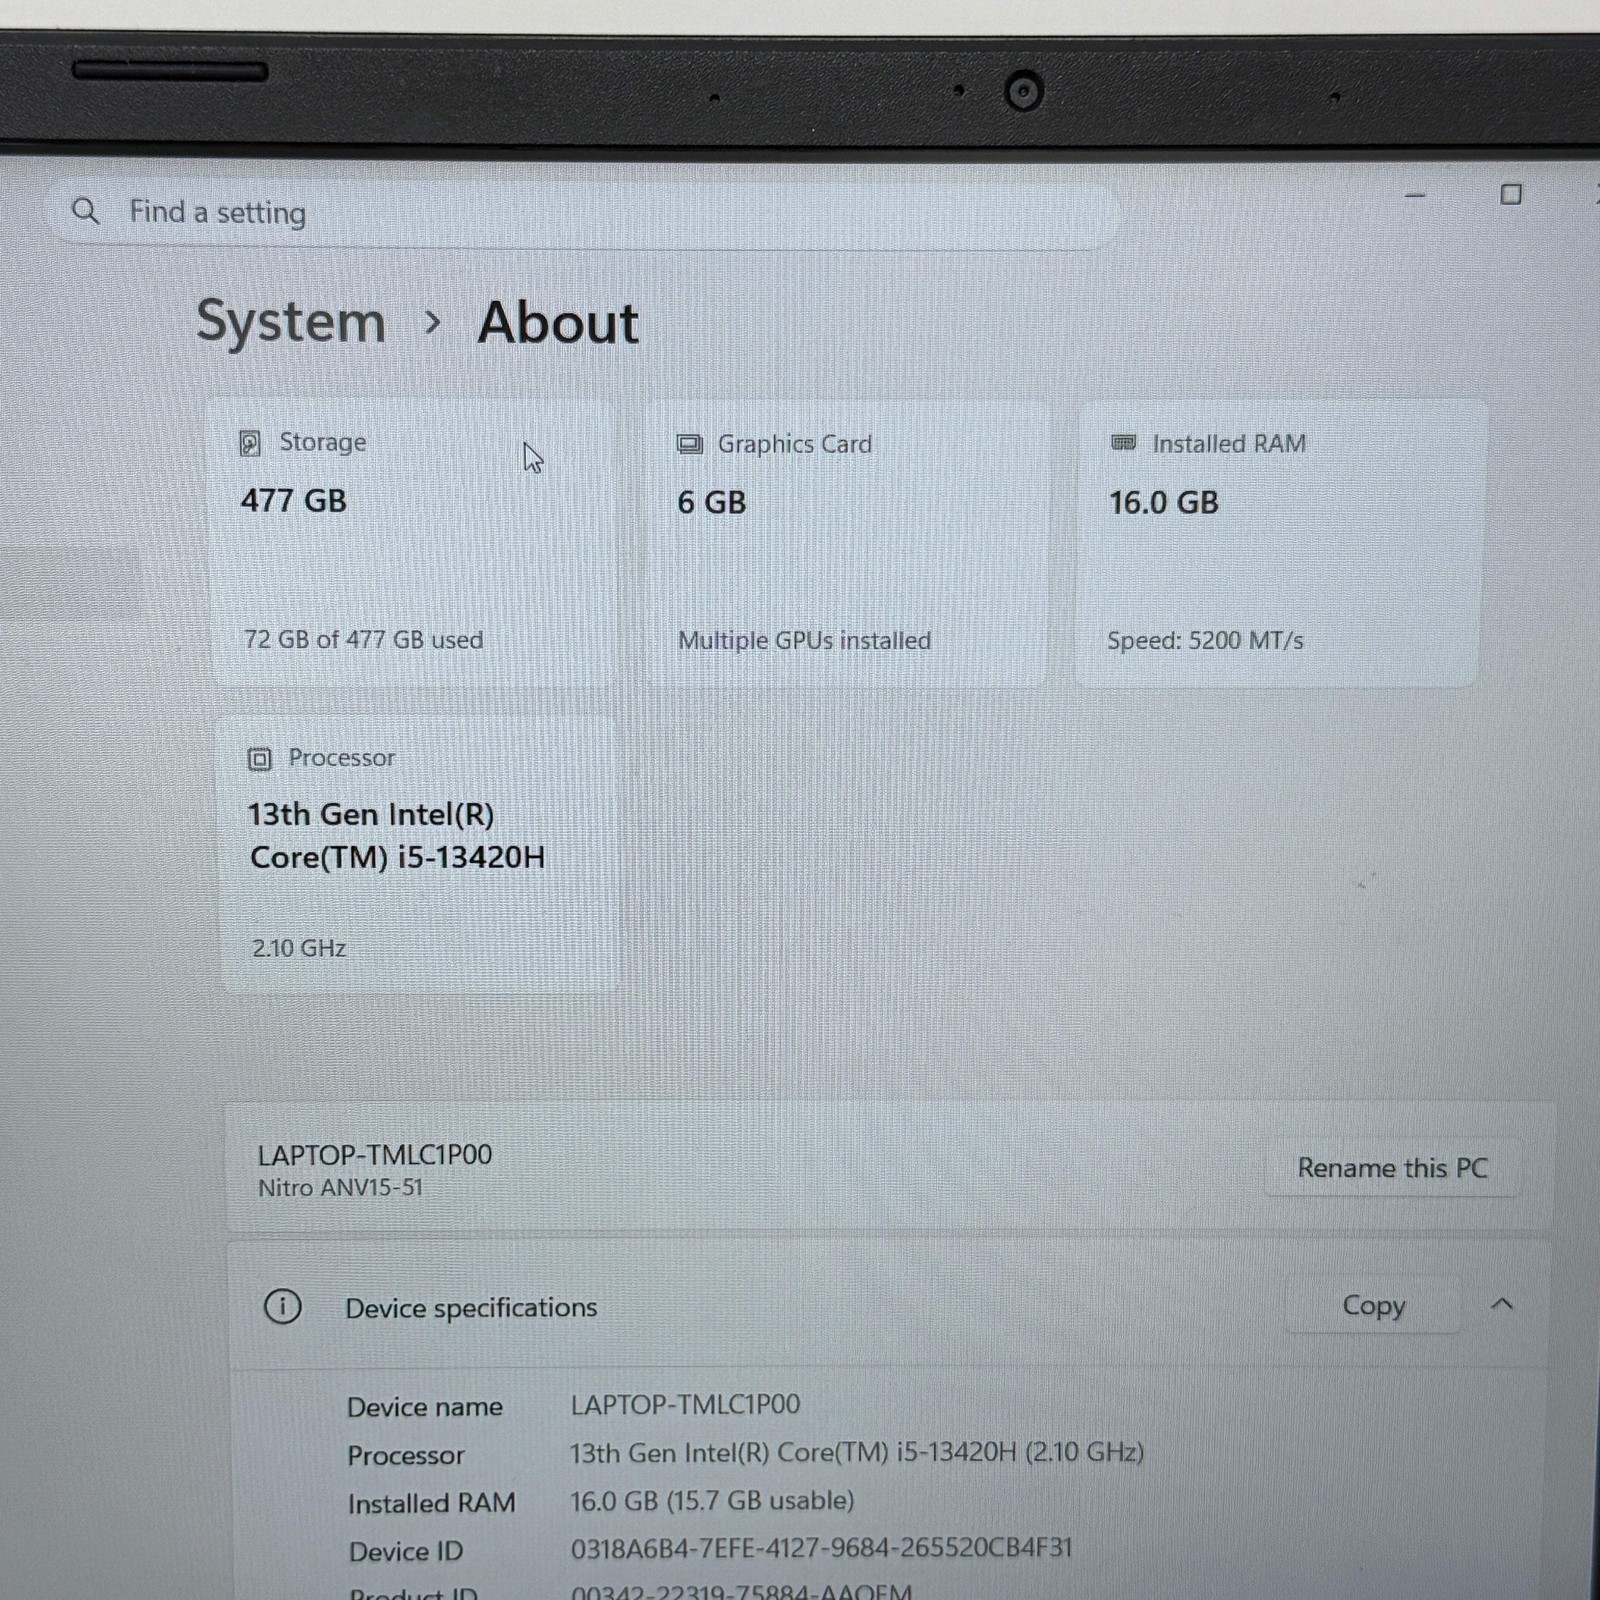Image resolution: width=1600 pixels, height=1600 pixels.
Task: Click the Device ID row label
Action: click(x=406, y=1551)
